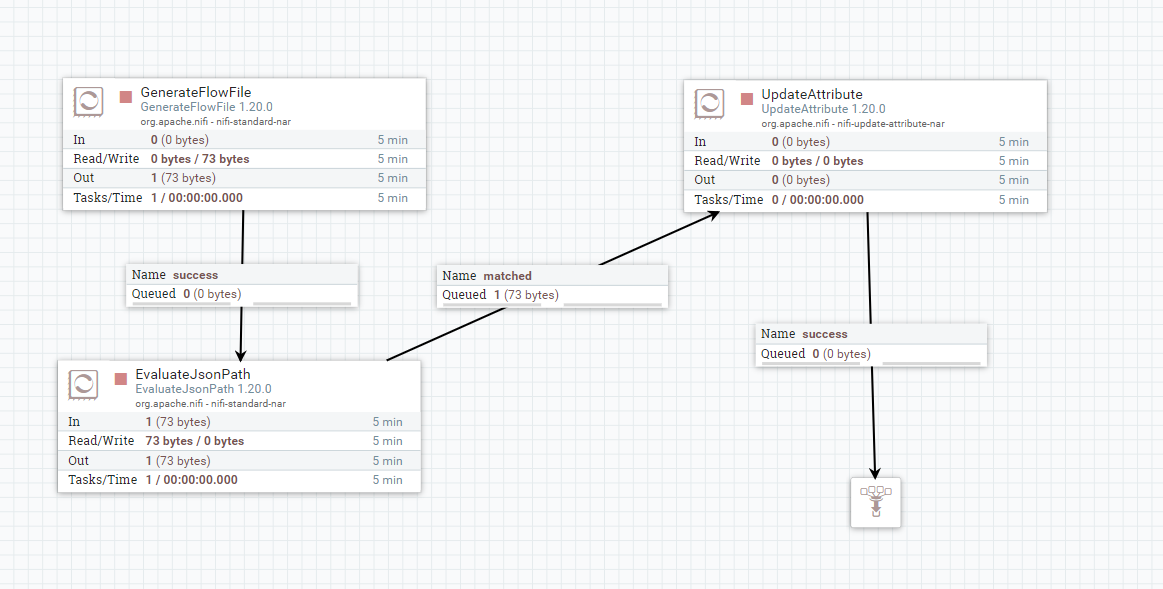Click the In row of EvaluateJsonPath
1163x589 pixels.
(240, 421)
